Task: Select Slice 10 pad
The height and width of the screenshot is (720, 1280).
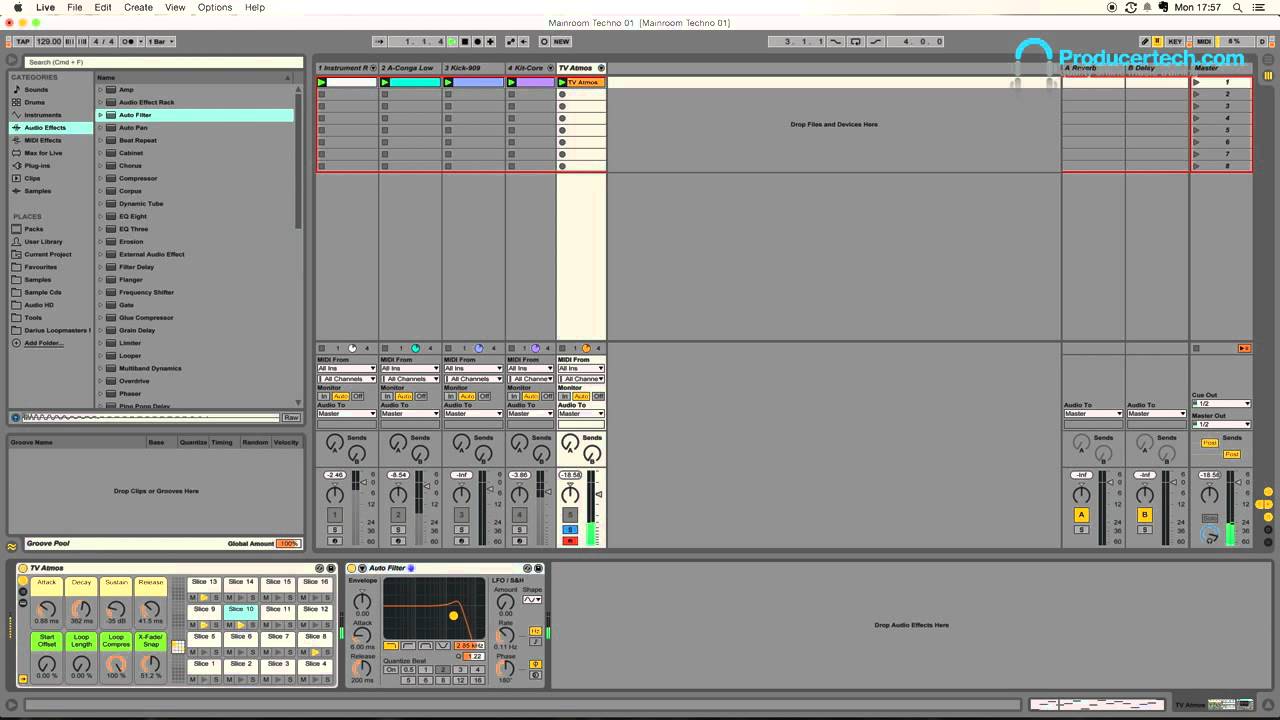Action: 241,614
